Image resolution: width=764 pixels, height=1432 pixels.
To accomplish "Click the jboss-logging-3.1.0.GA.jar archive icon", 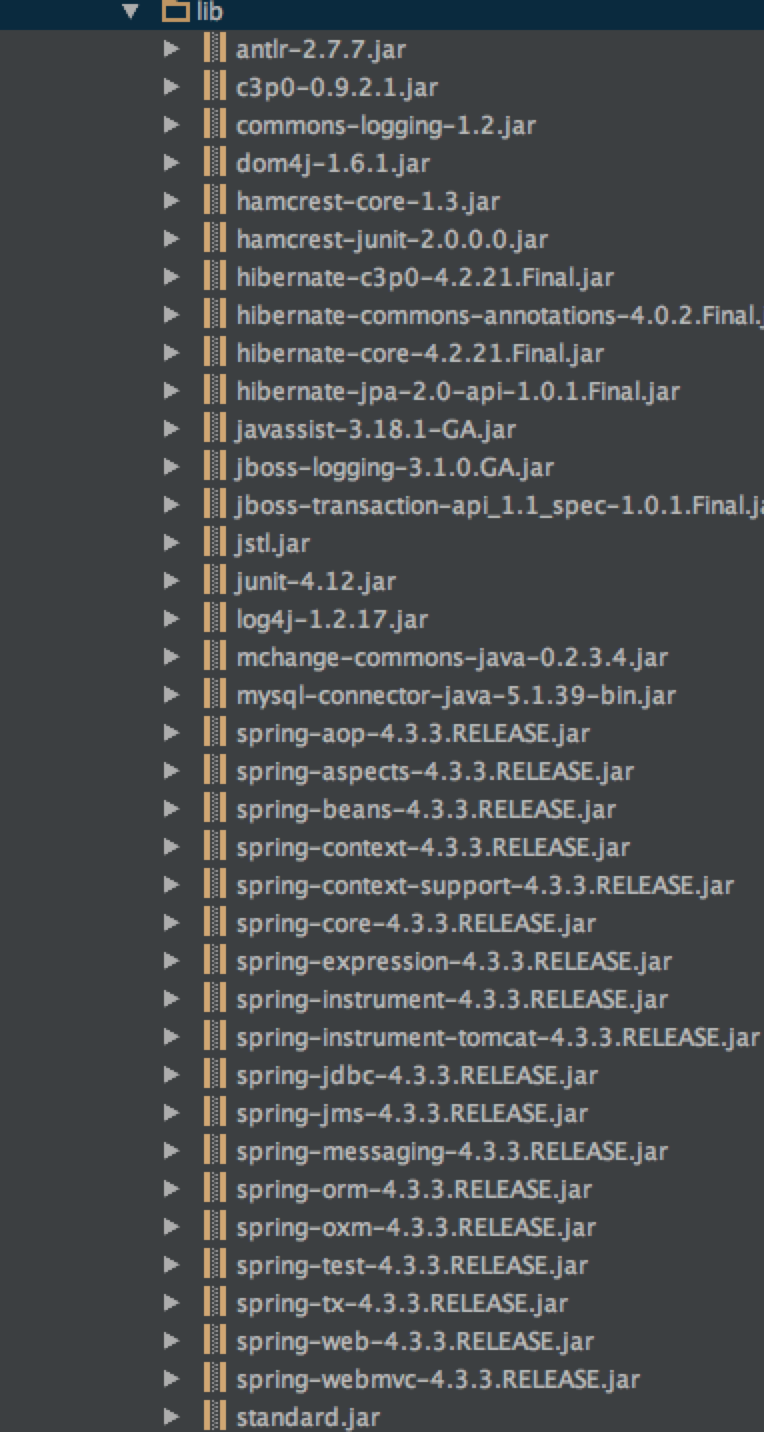I will [214, 466].
